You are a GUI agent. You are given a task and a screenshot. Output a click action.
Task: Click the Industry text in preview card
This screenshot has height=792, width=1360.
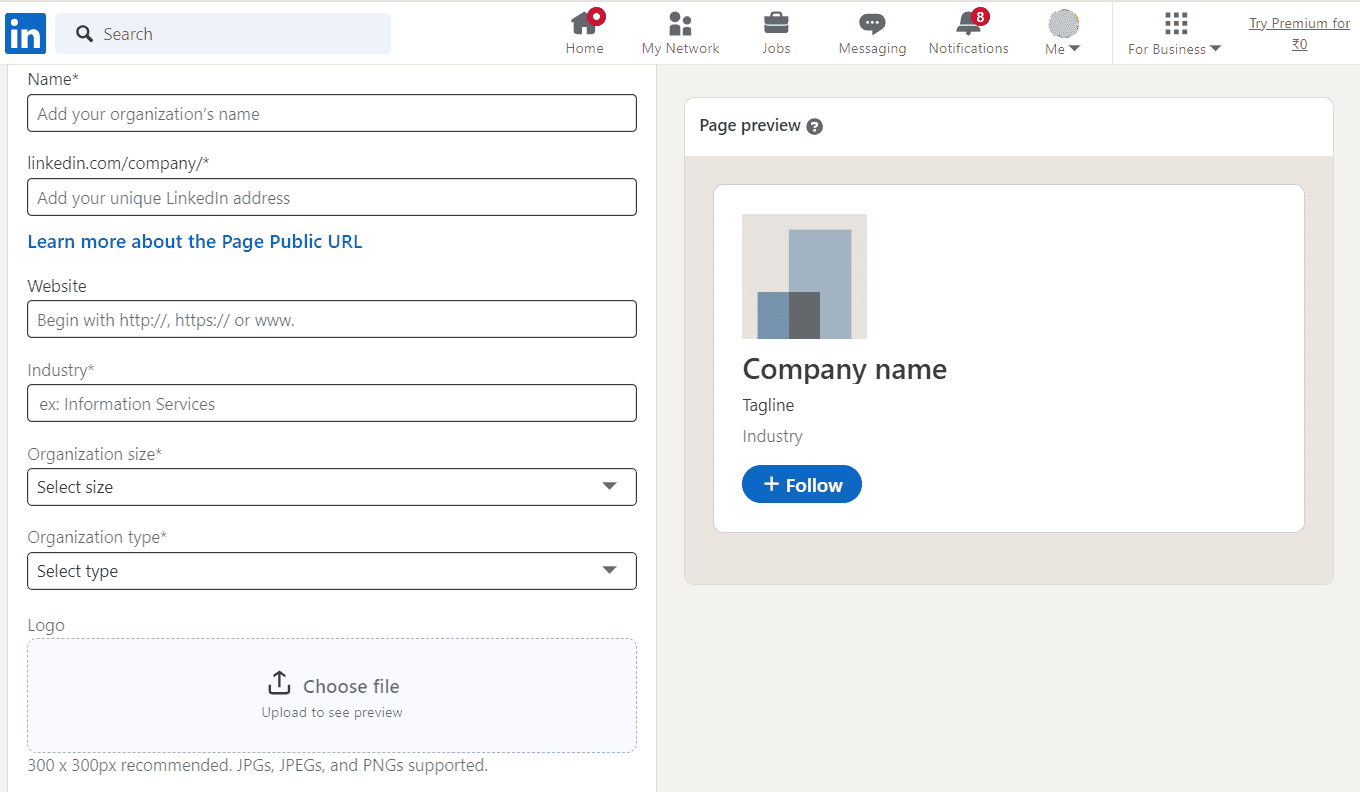[x=772, y=436]
